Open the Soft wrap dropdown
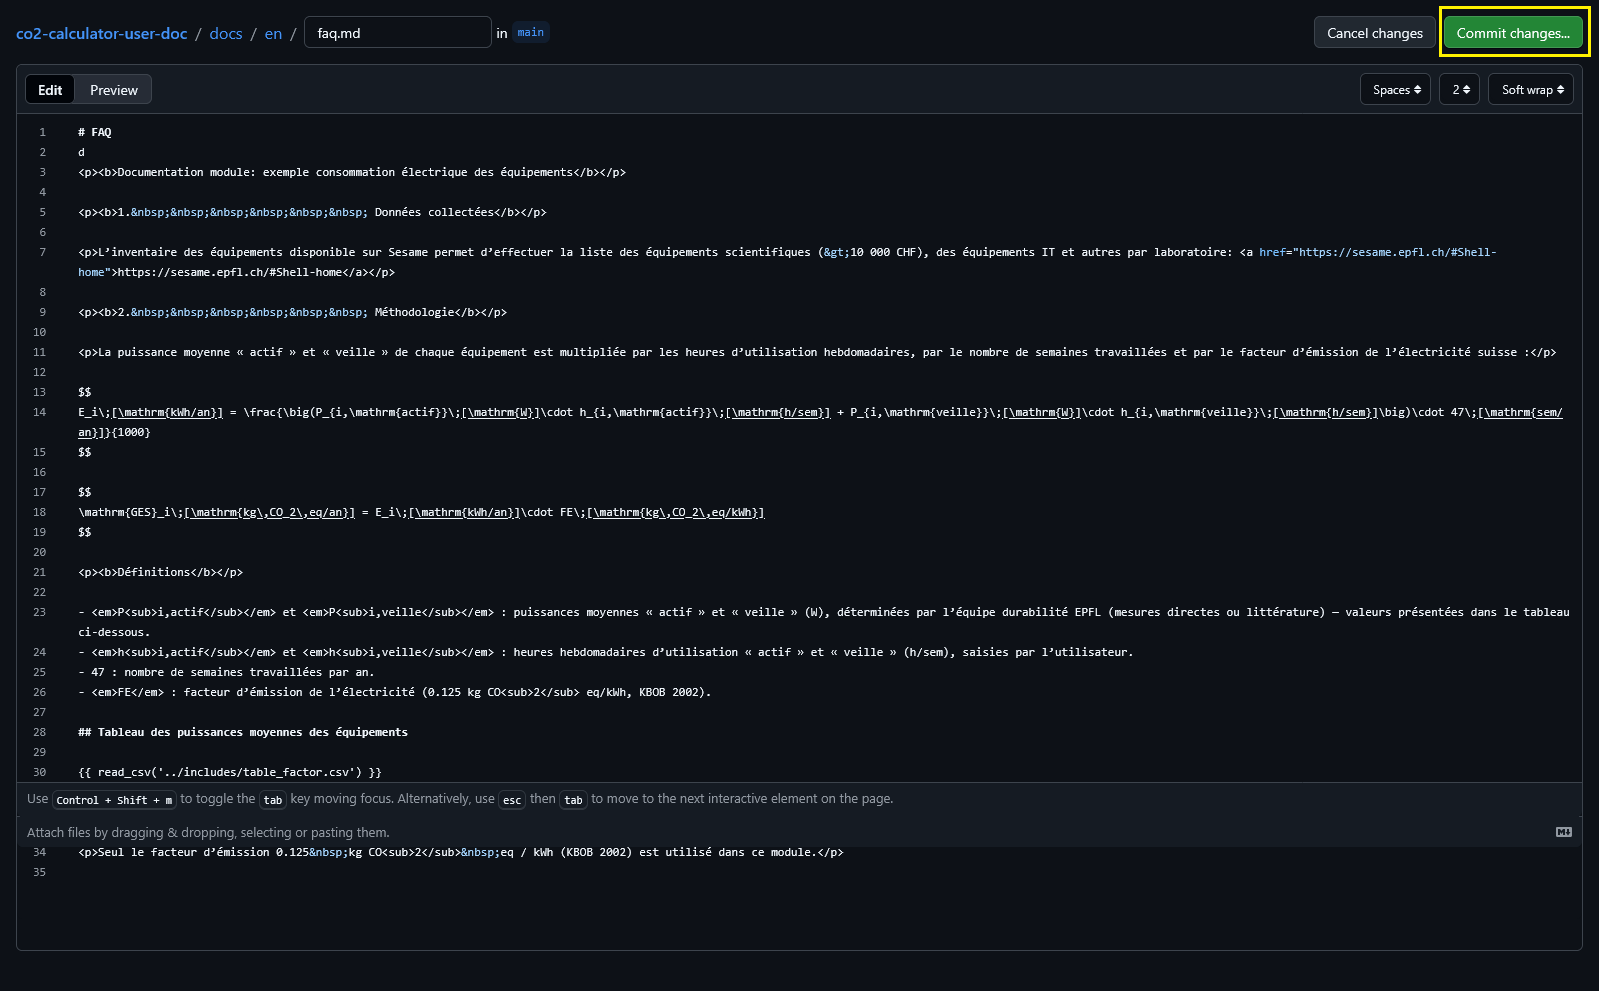The image size is (1599, 991). click(1531, 89)
